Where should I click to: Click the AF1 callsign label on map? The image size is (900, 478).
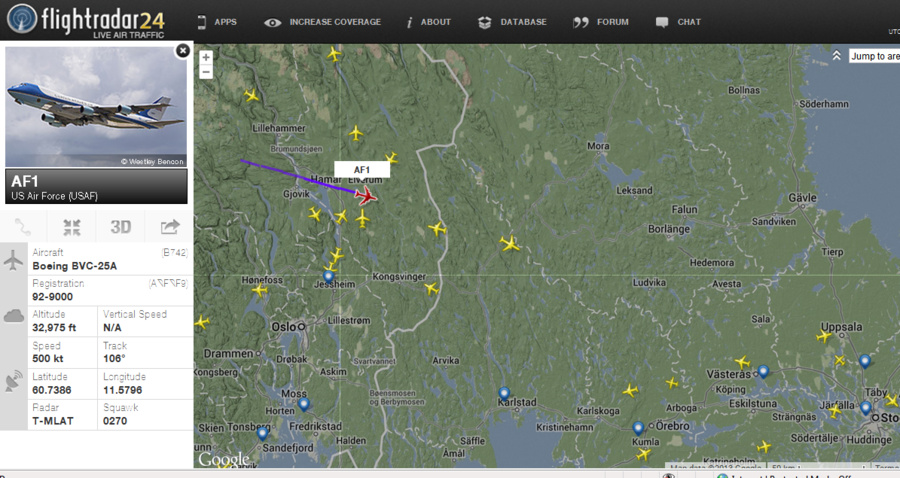point(362,169)
